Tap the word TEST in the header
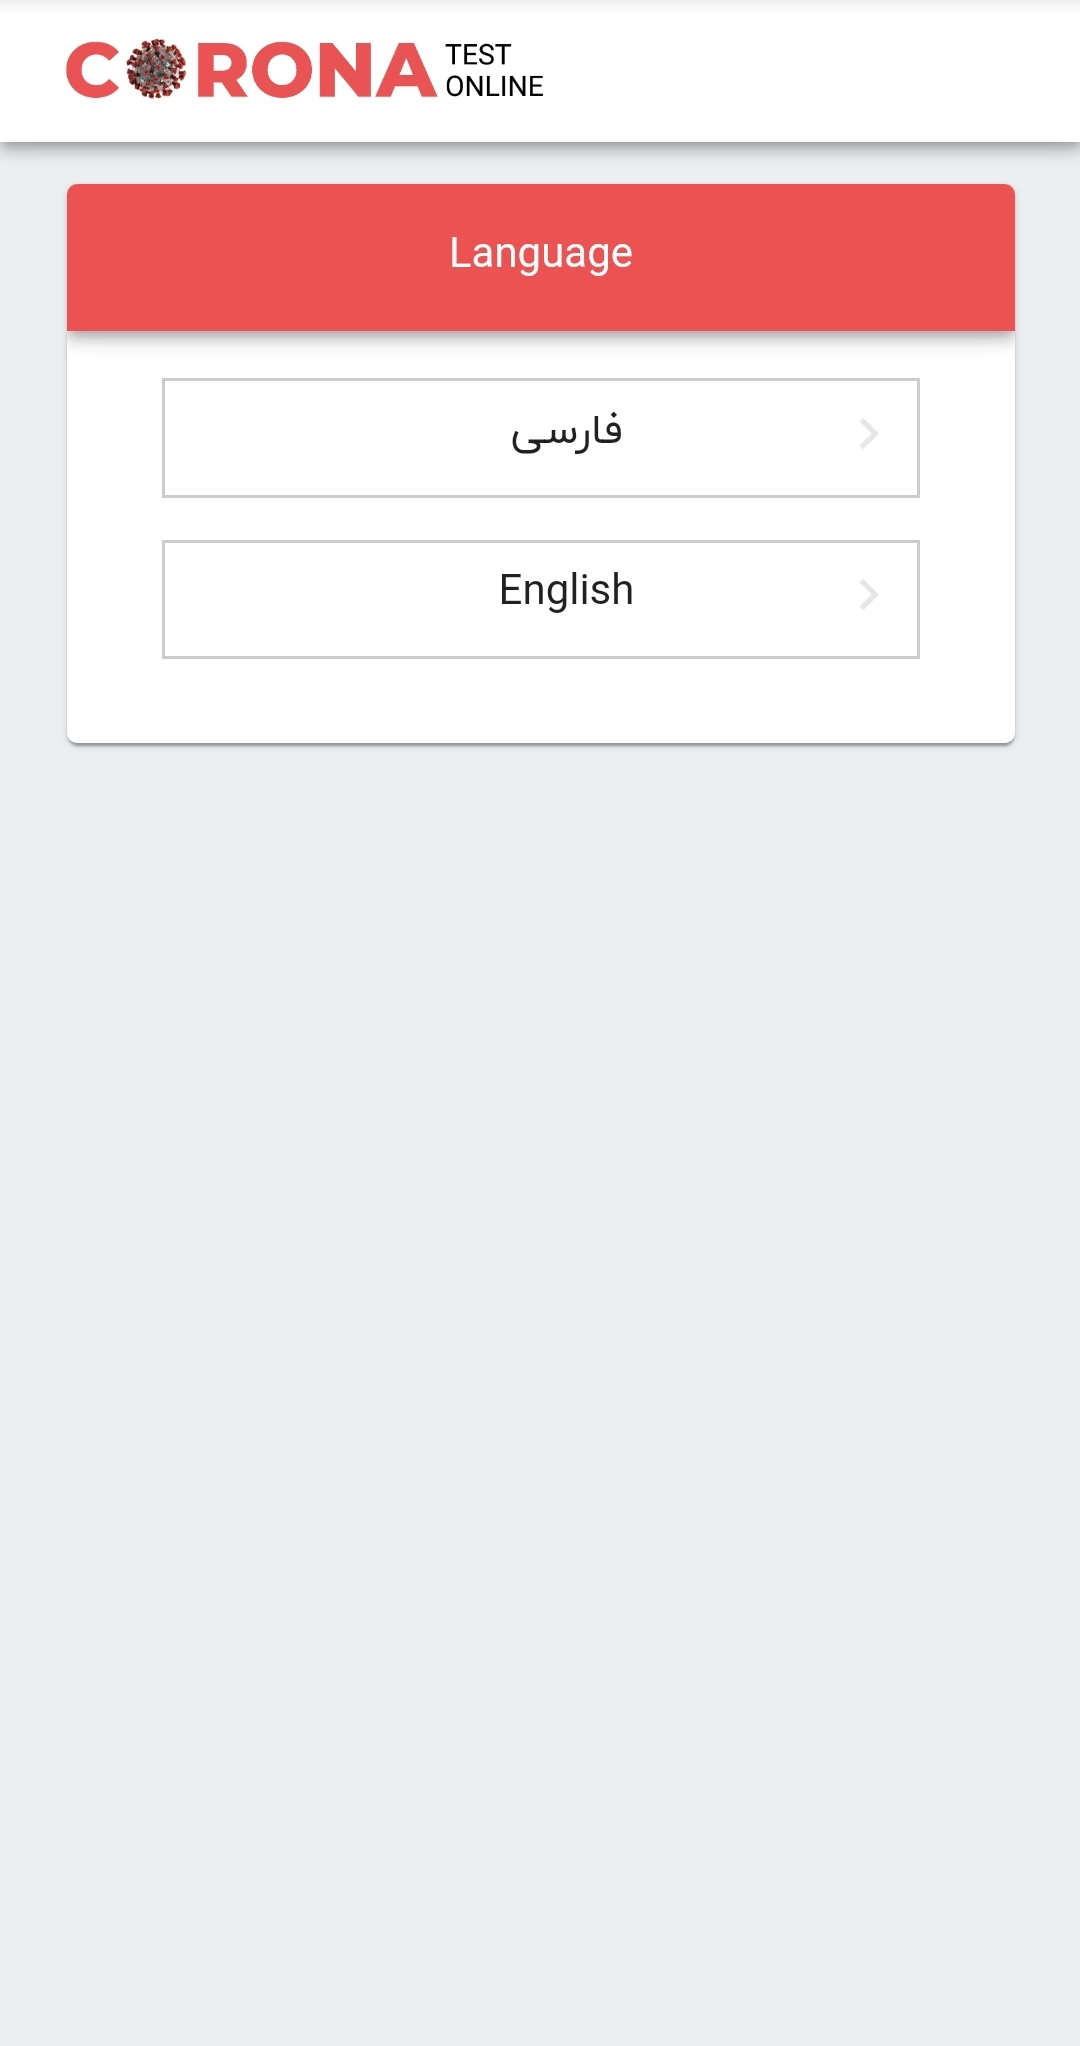Viewport: 1080px width, 2046px height. [x=478, y=54]
